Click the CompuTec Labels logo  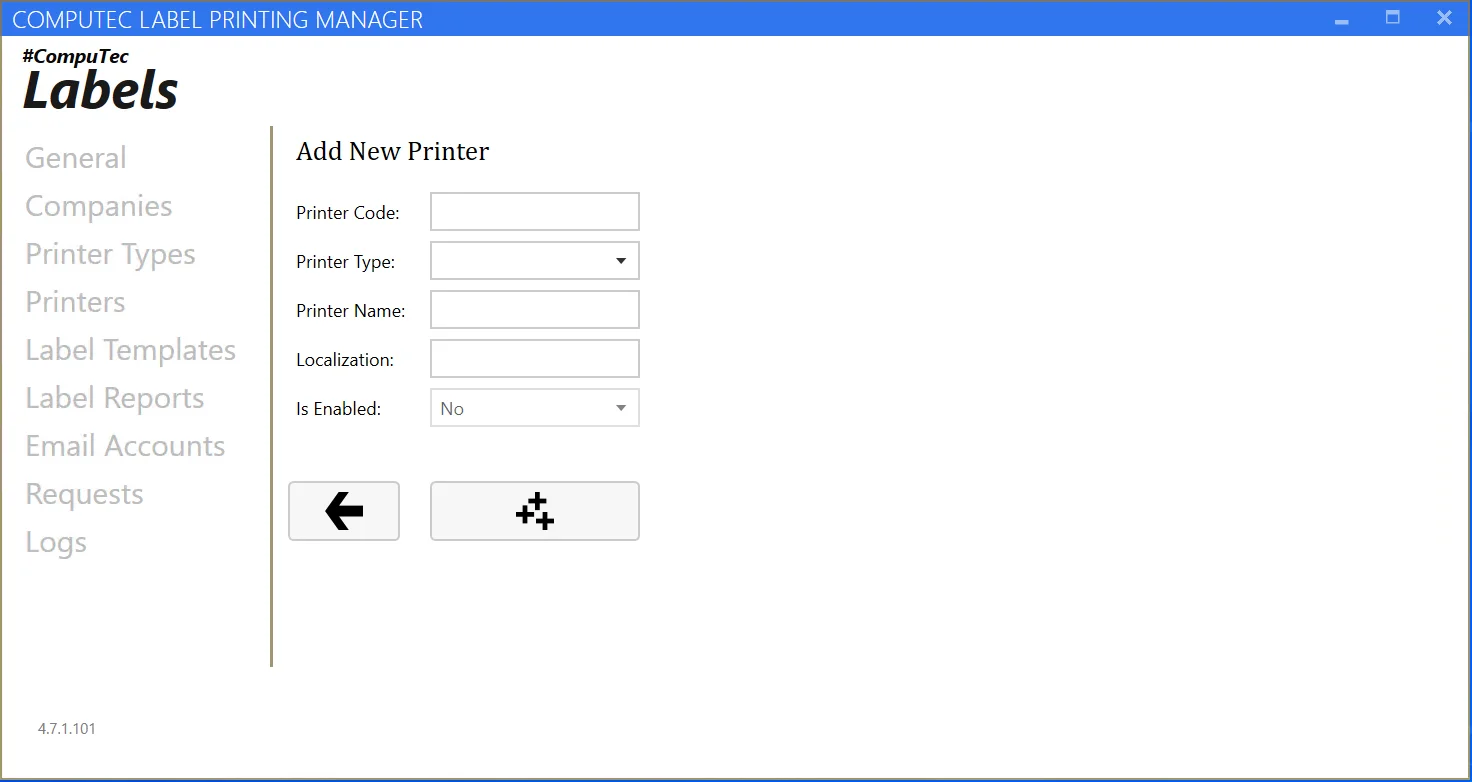tap(100, 80)
